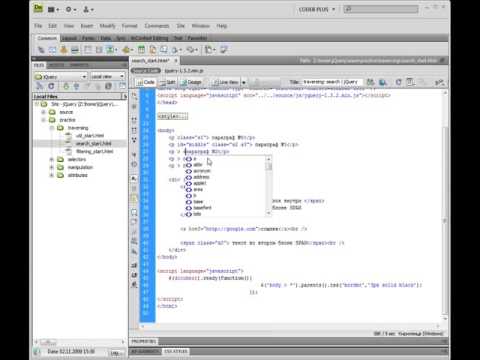This screenshot has width=480, height=360.
Task: Open the Tag Chooser icon
Action: [x=224, y=50]
